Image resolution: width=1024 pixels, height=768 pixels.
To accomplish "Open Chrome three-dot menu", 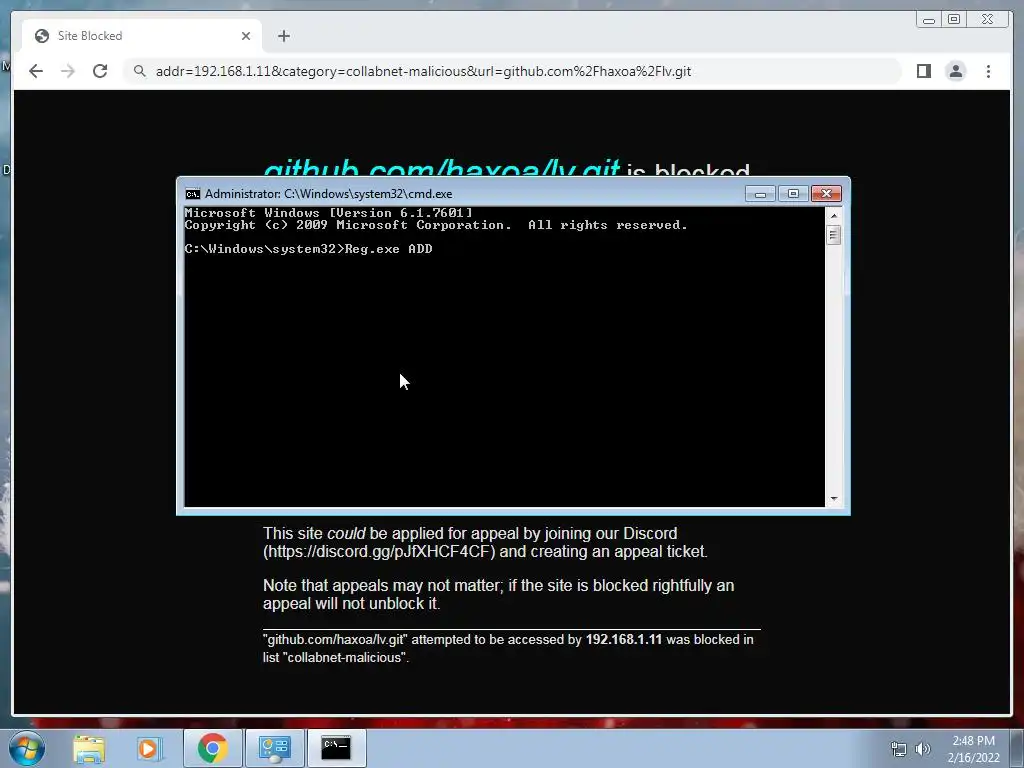I will click(988, 71).
